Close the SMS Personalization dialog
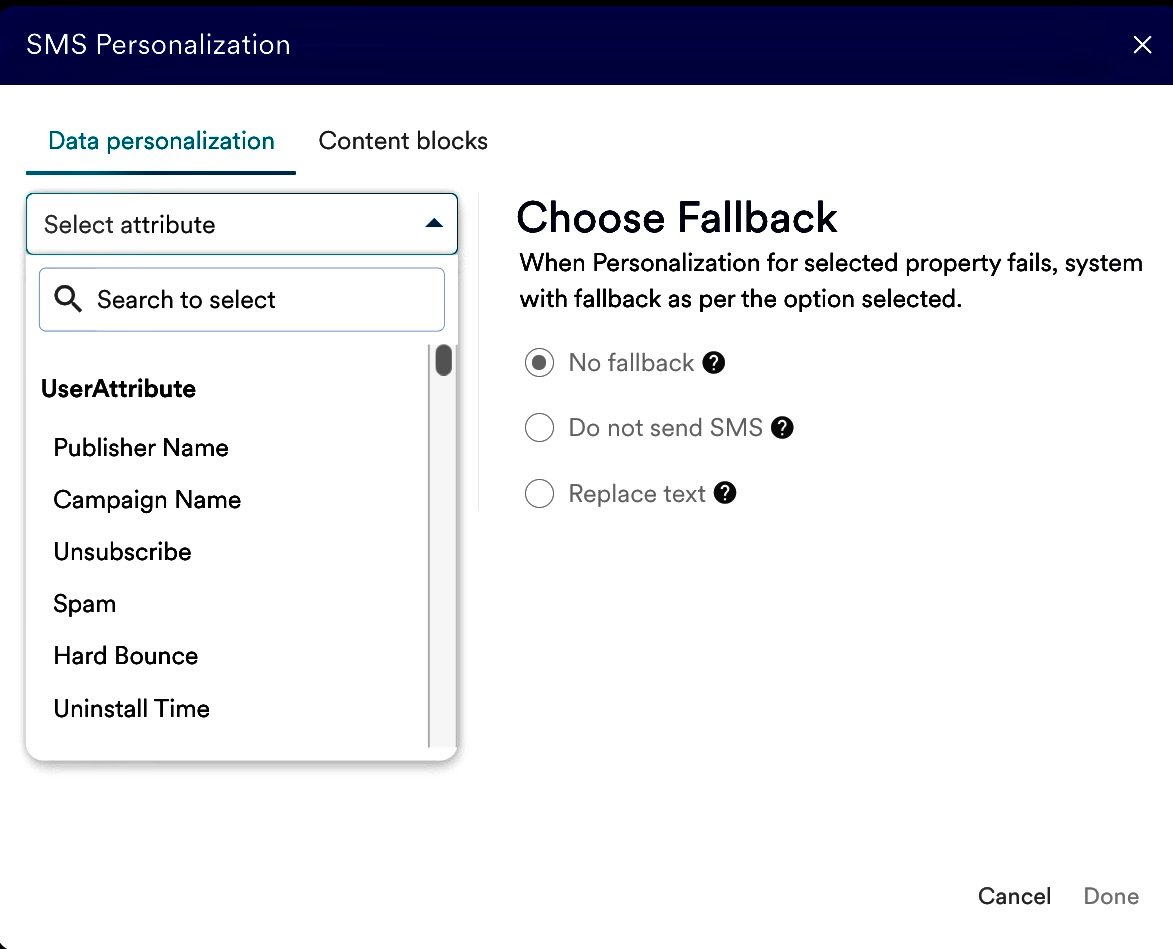 point(1142,45)
